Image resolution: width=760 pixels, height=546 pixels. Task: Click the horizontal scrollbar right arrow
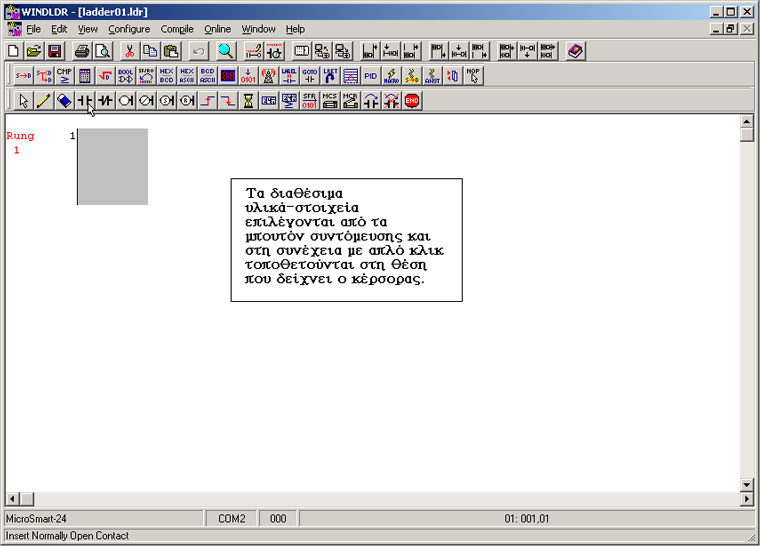click(x=731, y=499)
